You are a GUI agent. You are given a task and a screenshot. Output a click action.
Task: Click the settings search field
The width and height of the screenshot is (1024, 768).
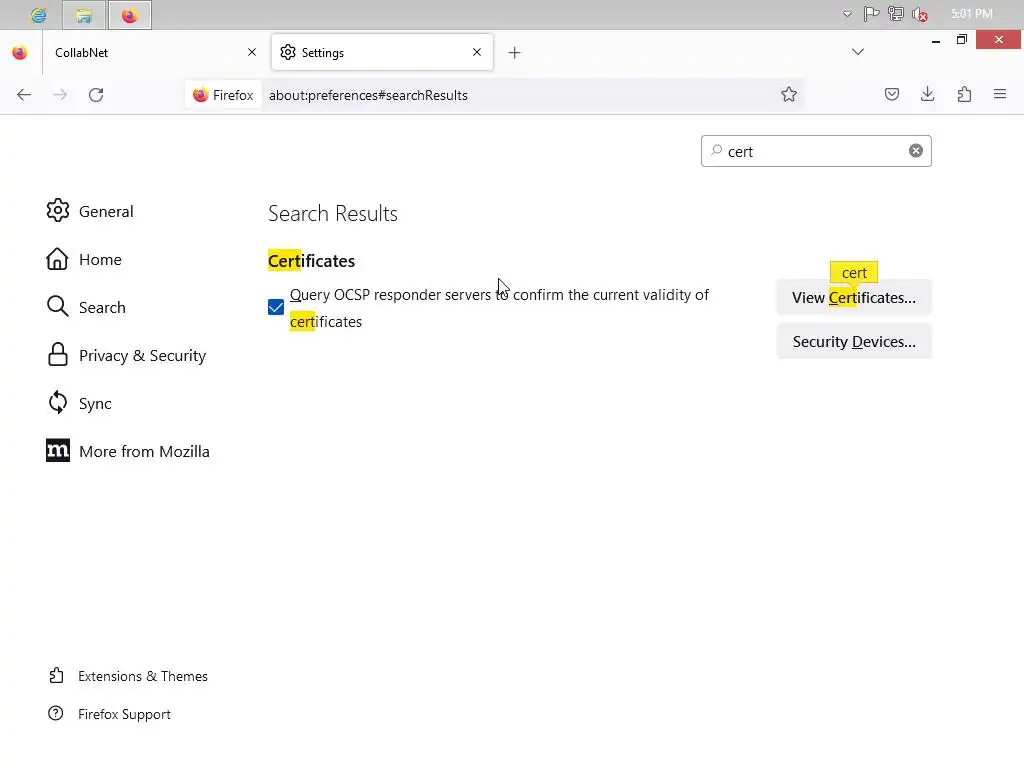point(810,151)
